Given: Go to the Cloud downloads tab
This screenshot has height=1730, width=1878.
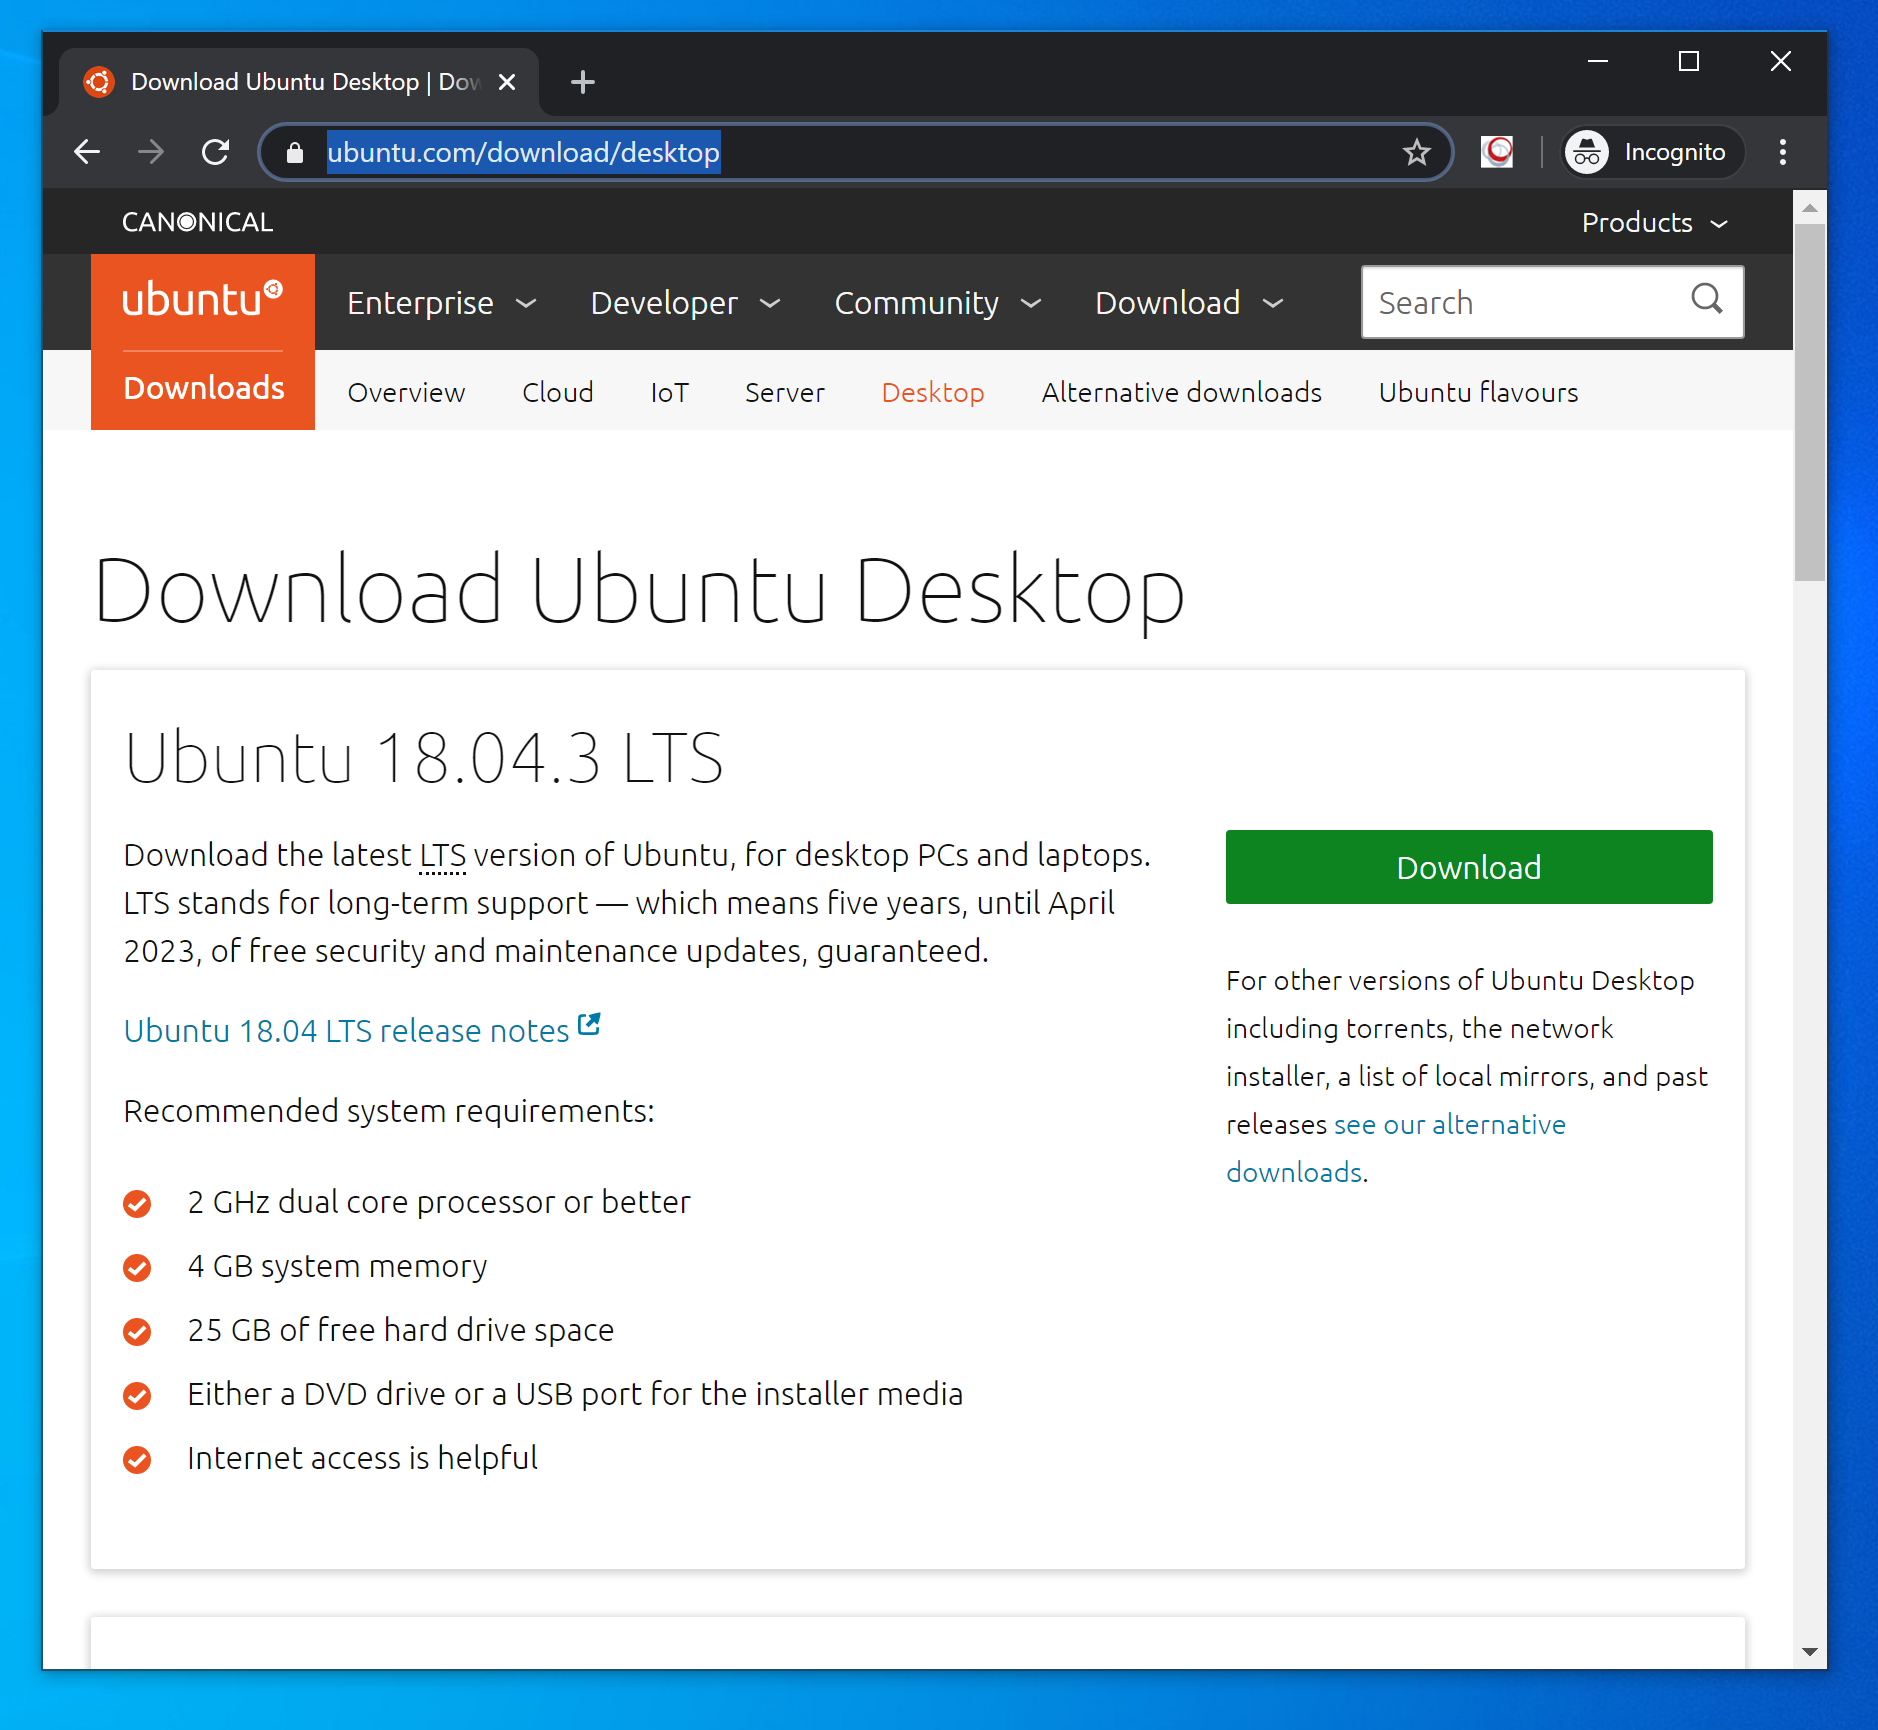Looking at the screenshot, I should coord(557,392).
